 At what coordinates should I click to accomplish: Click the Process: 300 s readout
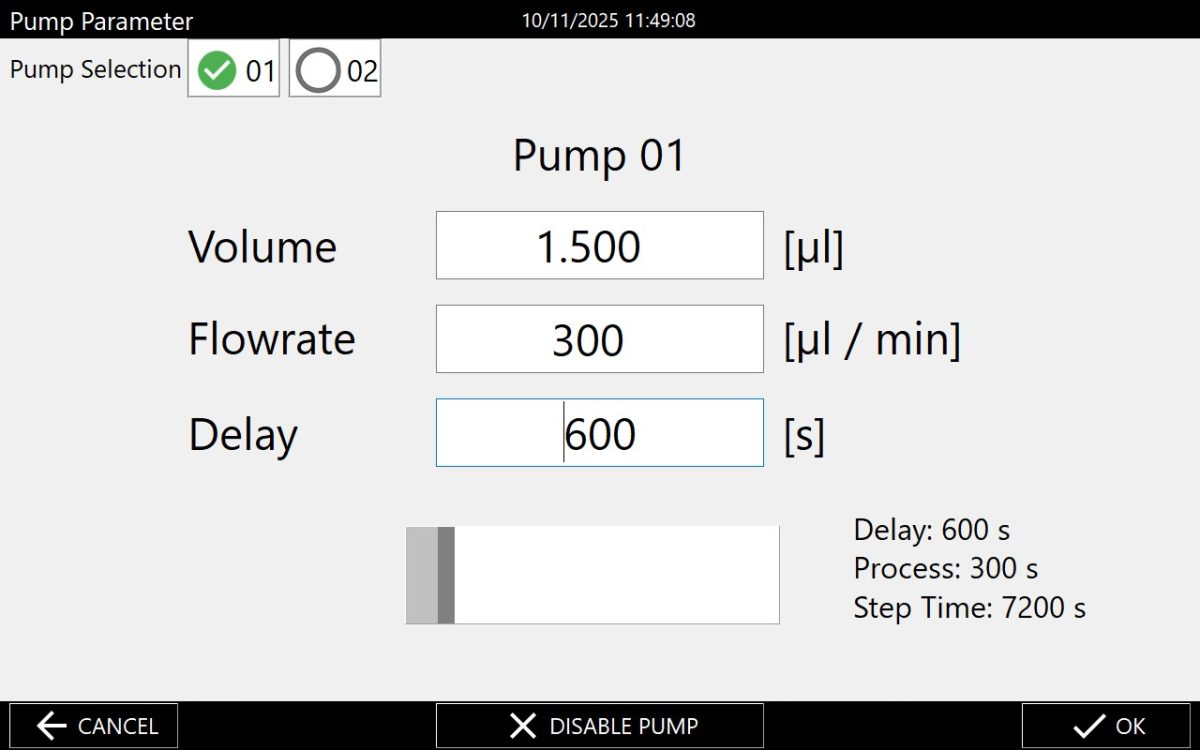click(945, 569)
